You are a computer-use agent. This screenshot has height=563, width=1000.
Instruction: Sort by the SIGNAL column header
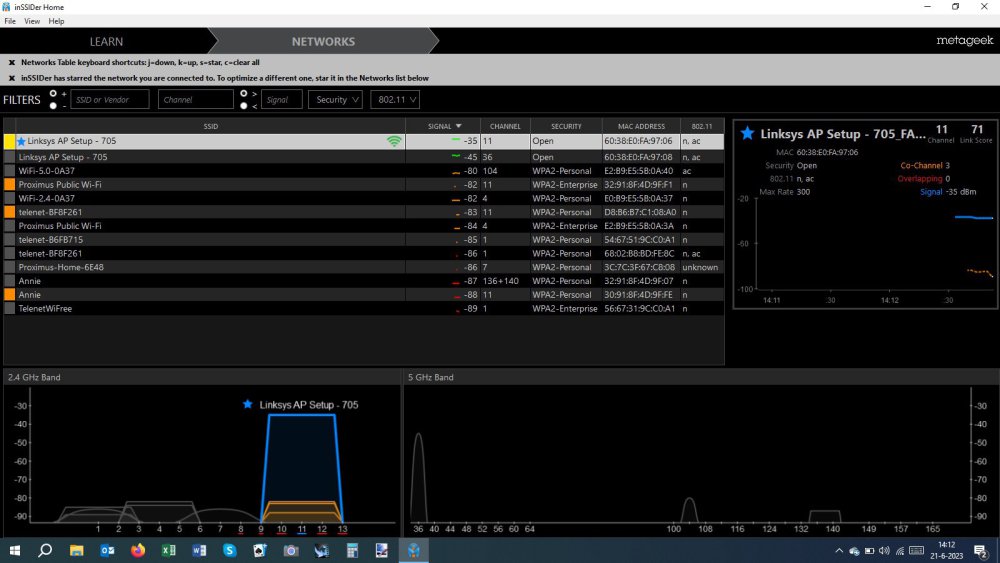tap(444, 127)
